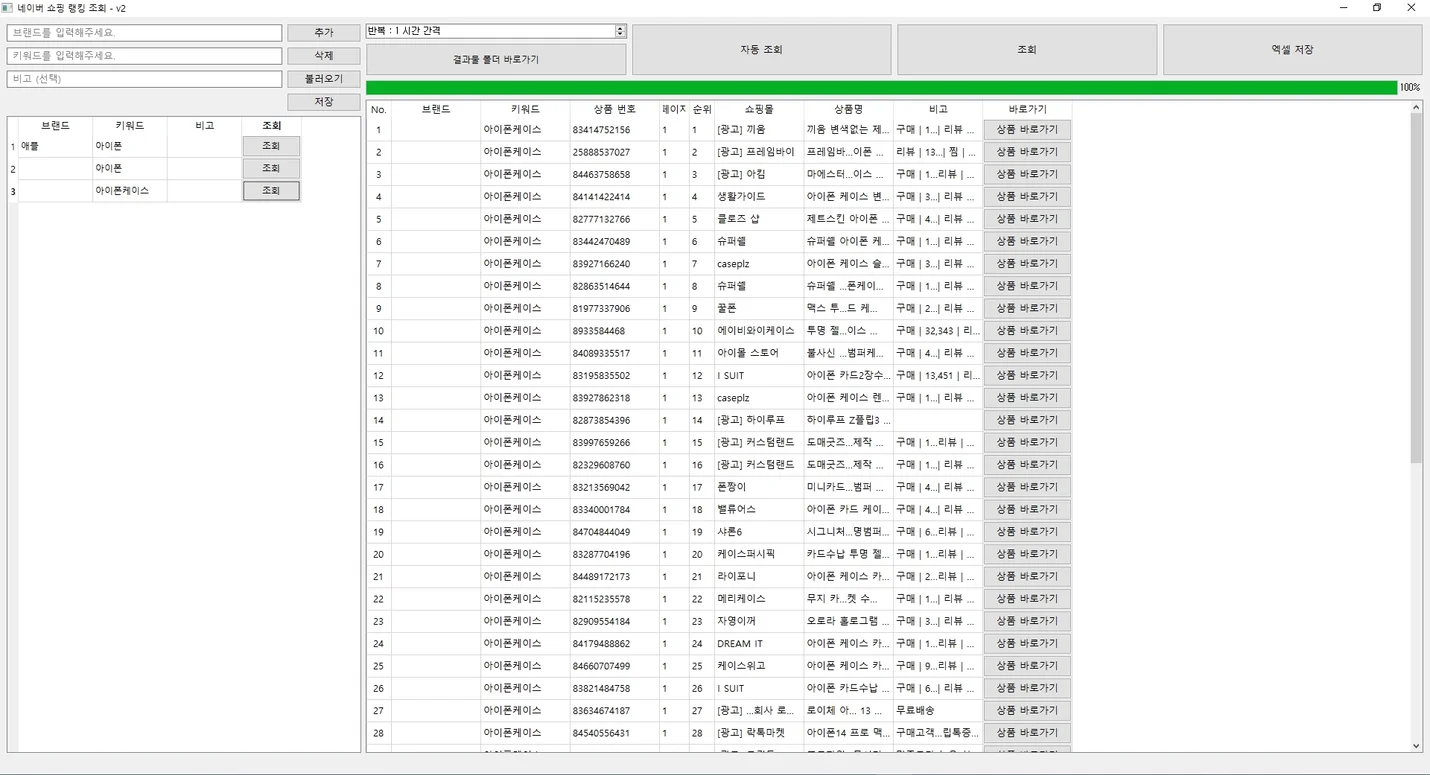Viewport: 1430px width, 775px height.
Task: Click the app icon in the title bar
Action: click(x=8, y=8)
